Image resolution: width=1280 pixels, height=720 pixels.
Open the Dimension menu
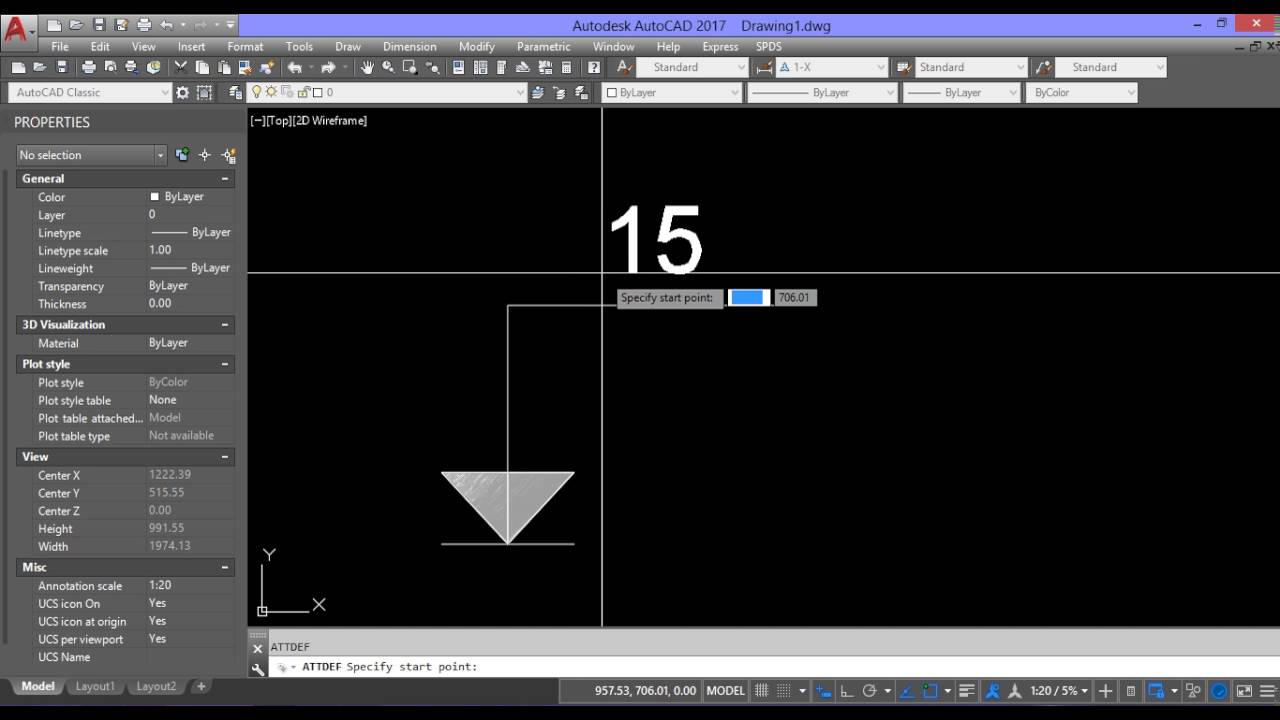pos(409,46)
